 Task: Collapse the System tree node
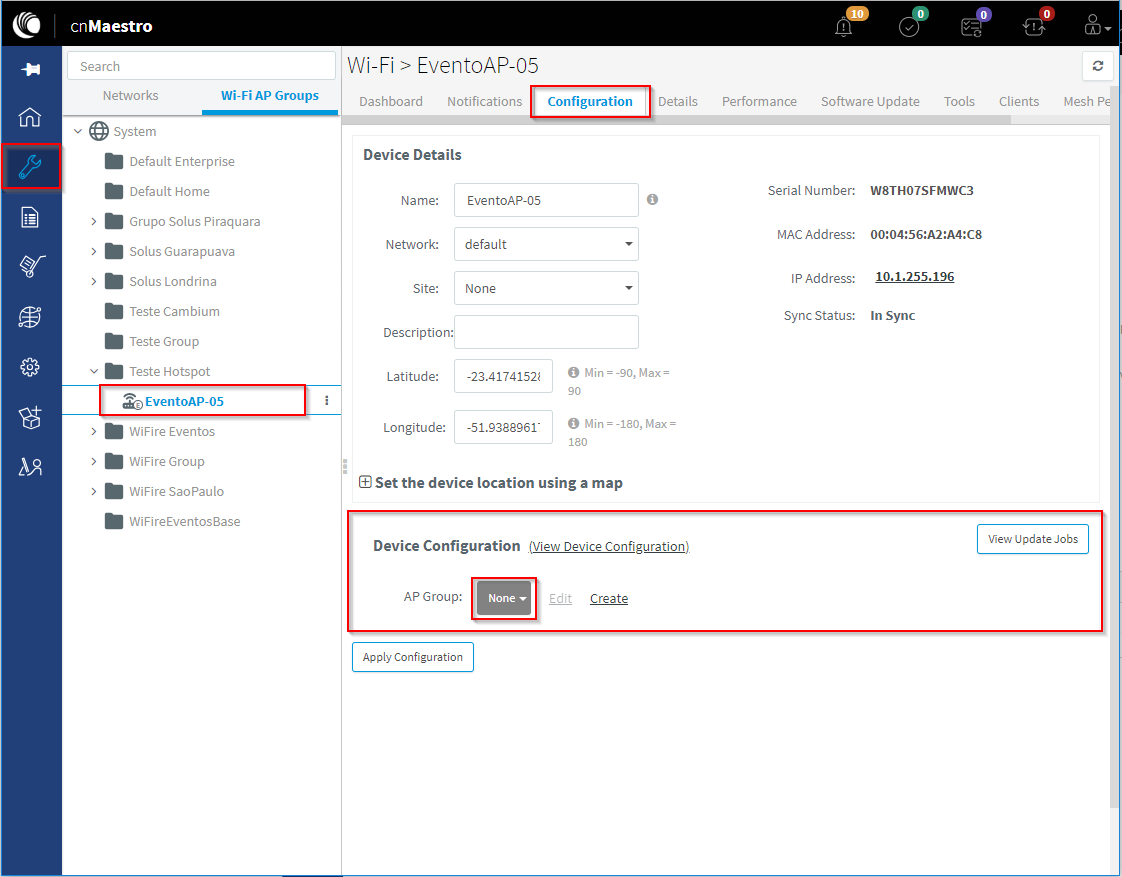click(78, 131)
